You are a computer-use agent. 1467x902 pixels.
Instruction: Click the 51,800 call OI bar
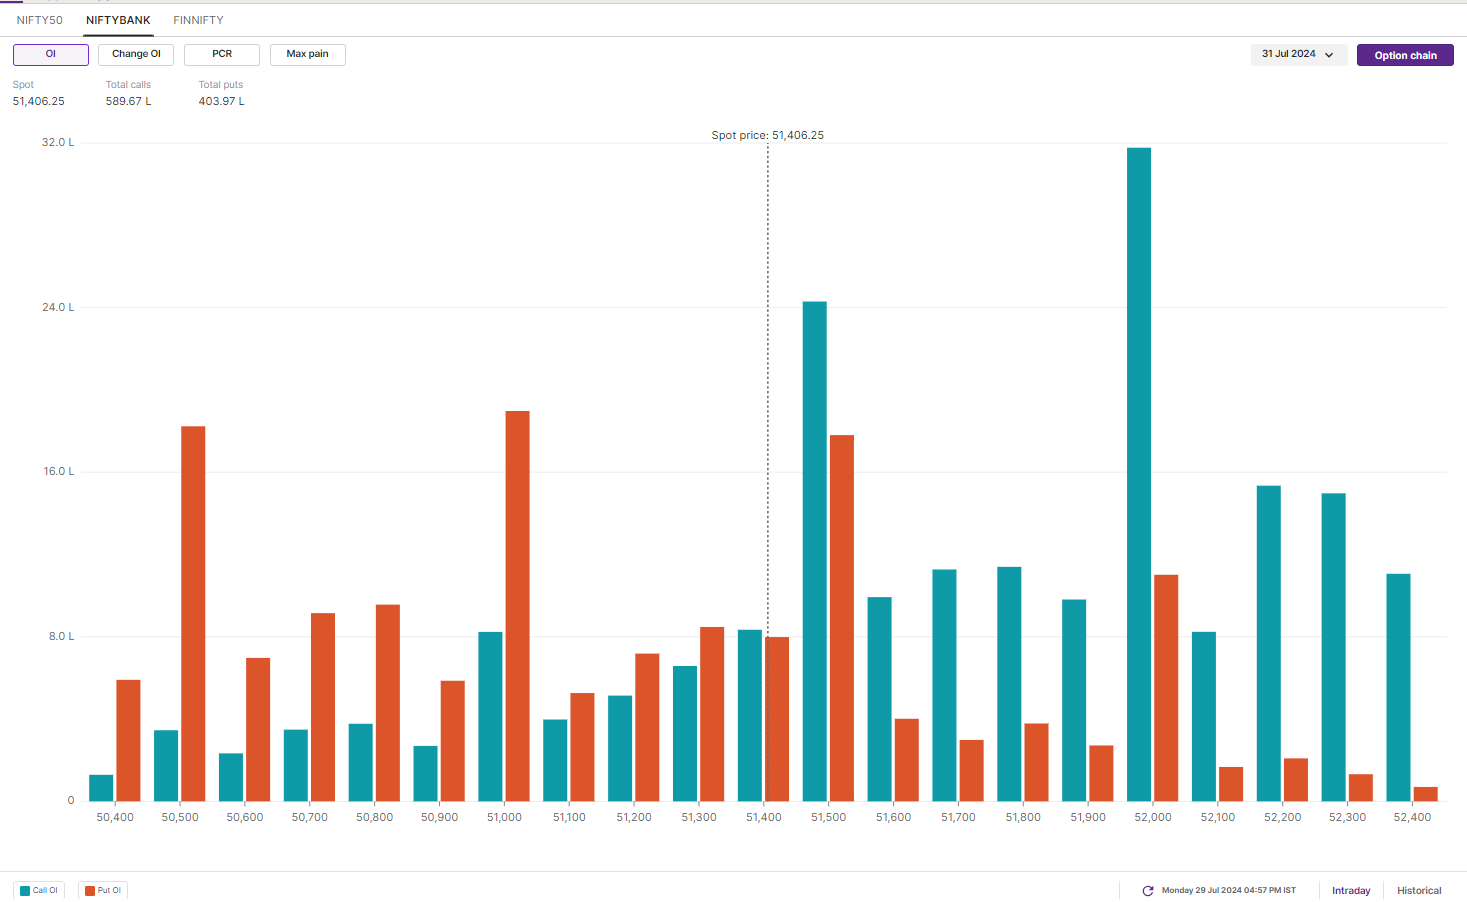(1009, 684)
